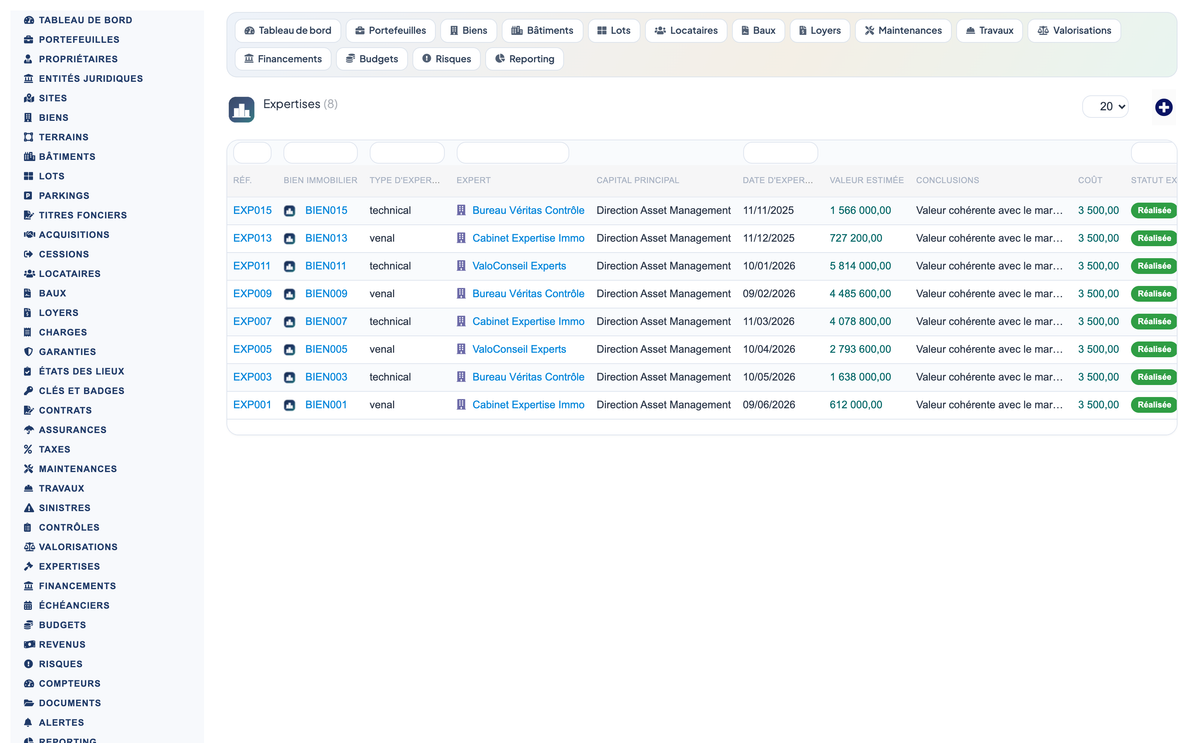Screen dimensions: 1200x743
Task: Open rows-per-page dropdown showing 20
Action: point(1105,106)
